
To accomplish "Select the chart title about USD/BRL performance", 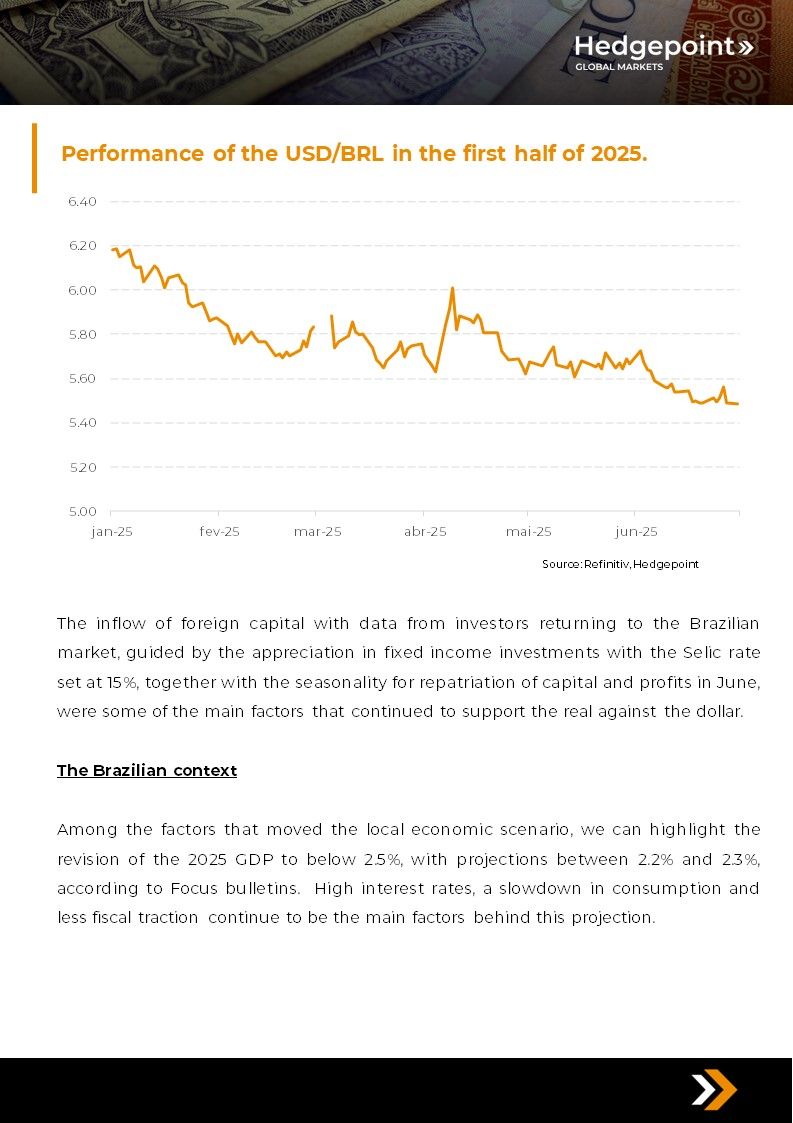I will [354, 153].
